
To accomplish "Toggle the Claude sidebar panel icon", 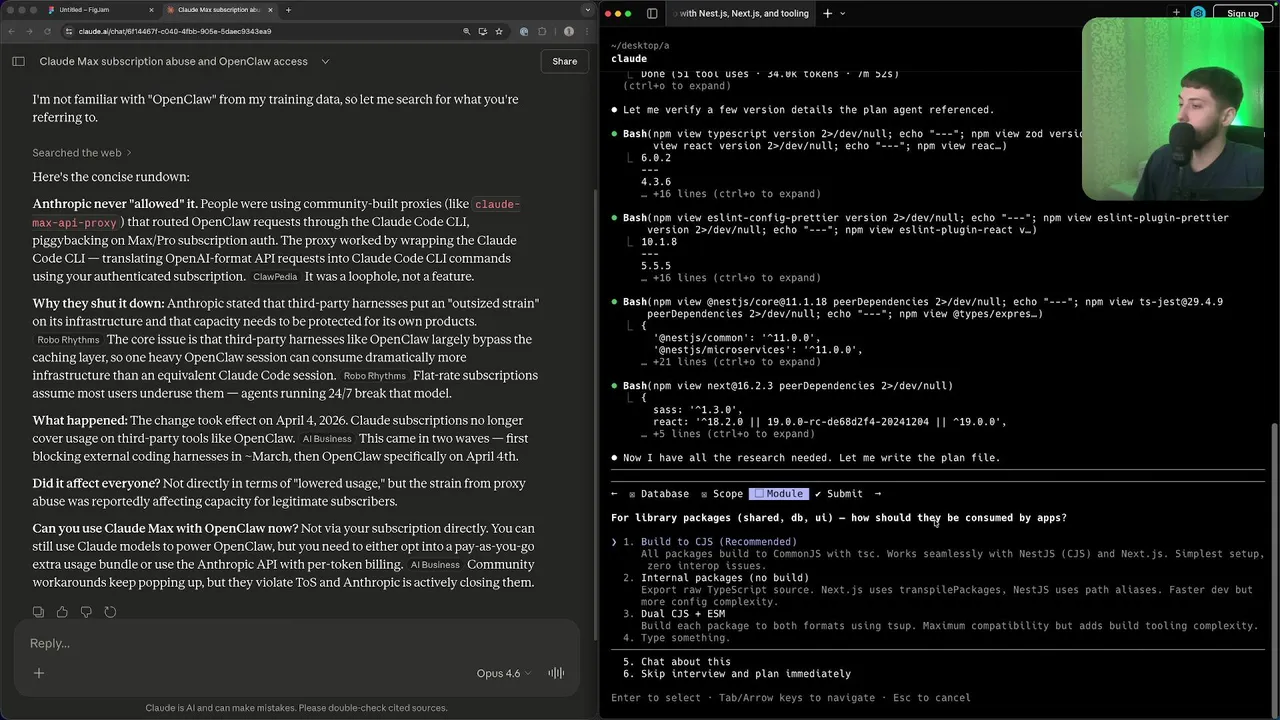I will (x=18, y=61).
